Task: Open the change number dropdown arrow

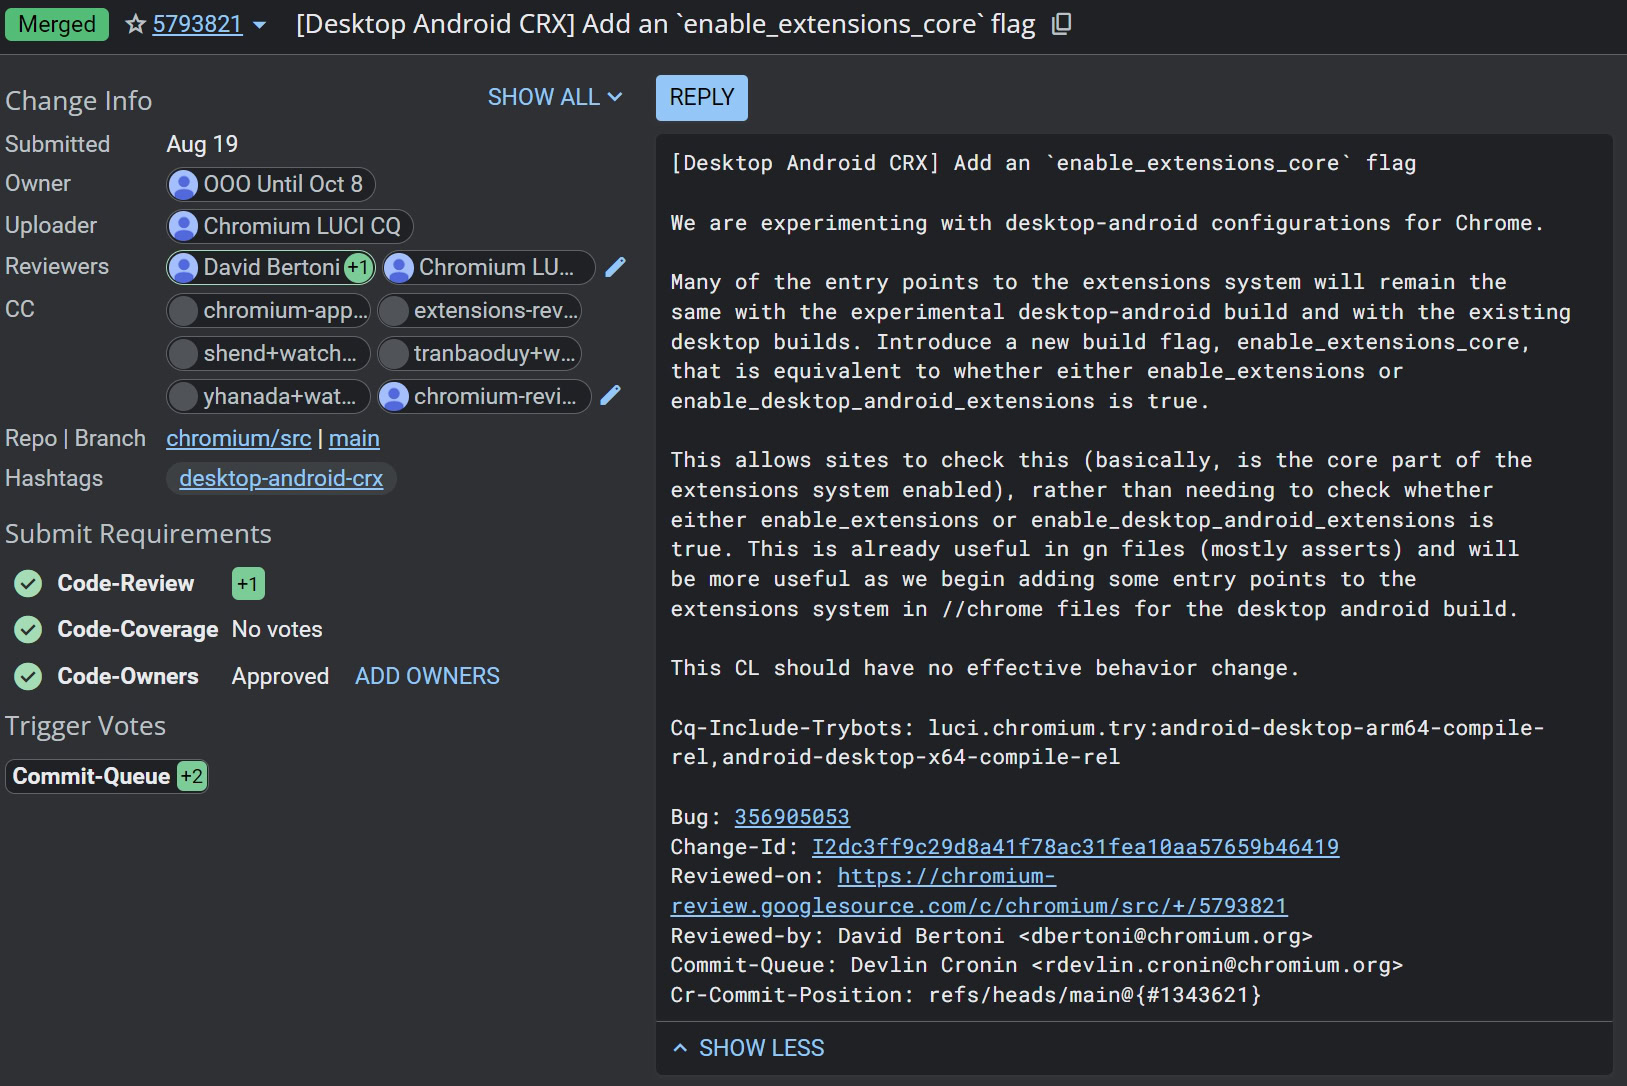Action: tap(260, 25)
